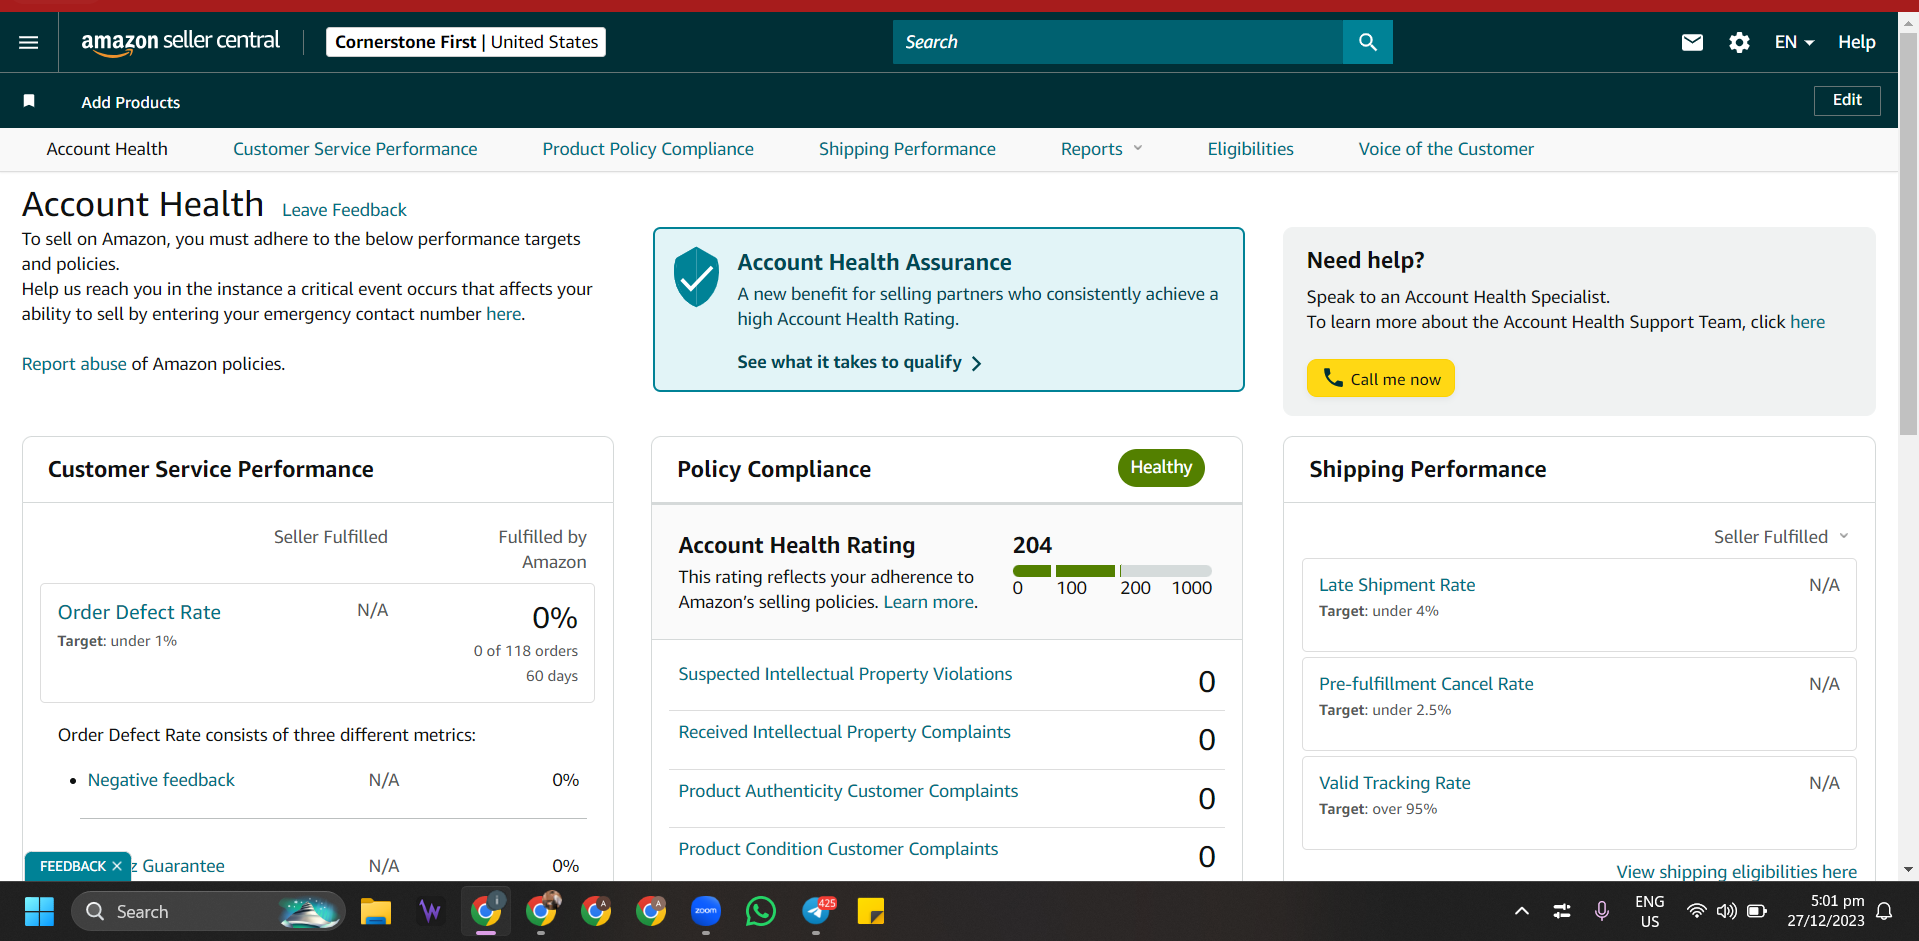The image size is (1919, 941).
Task: Click the Chrome icon next to Zoom
Action: pyautogui.click(x=651, y=911)
